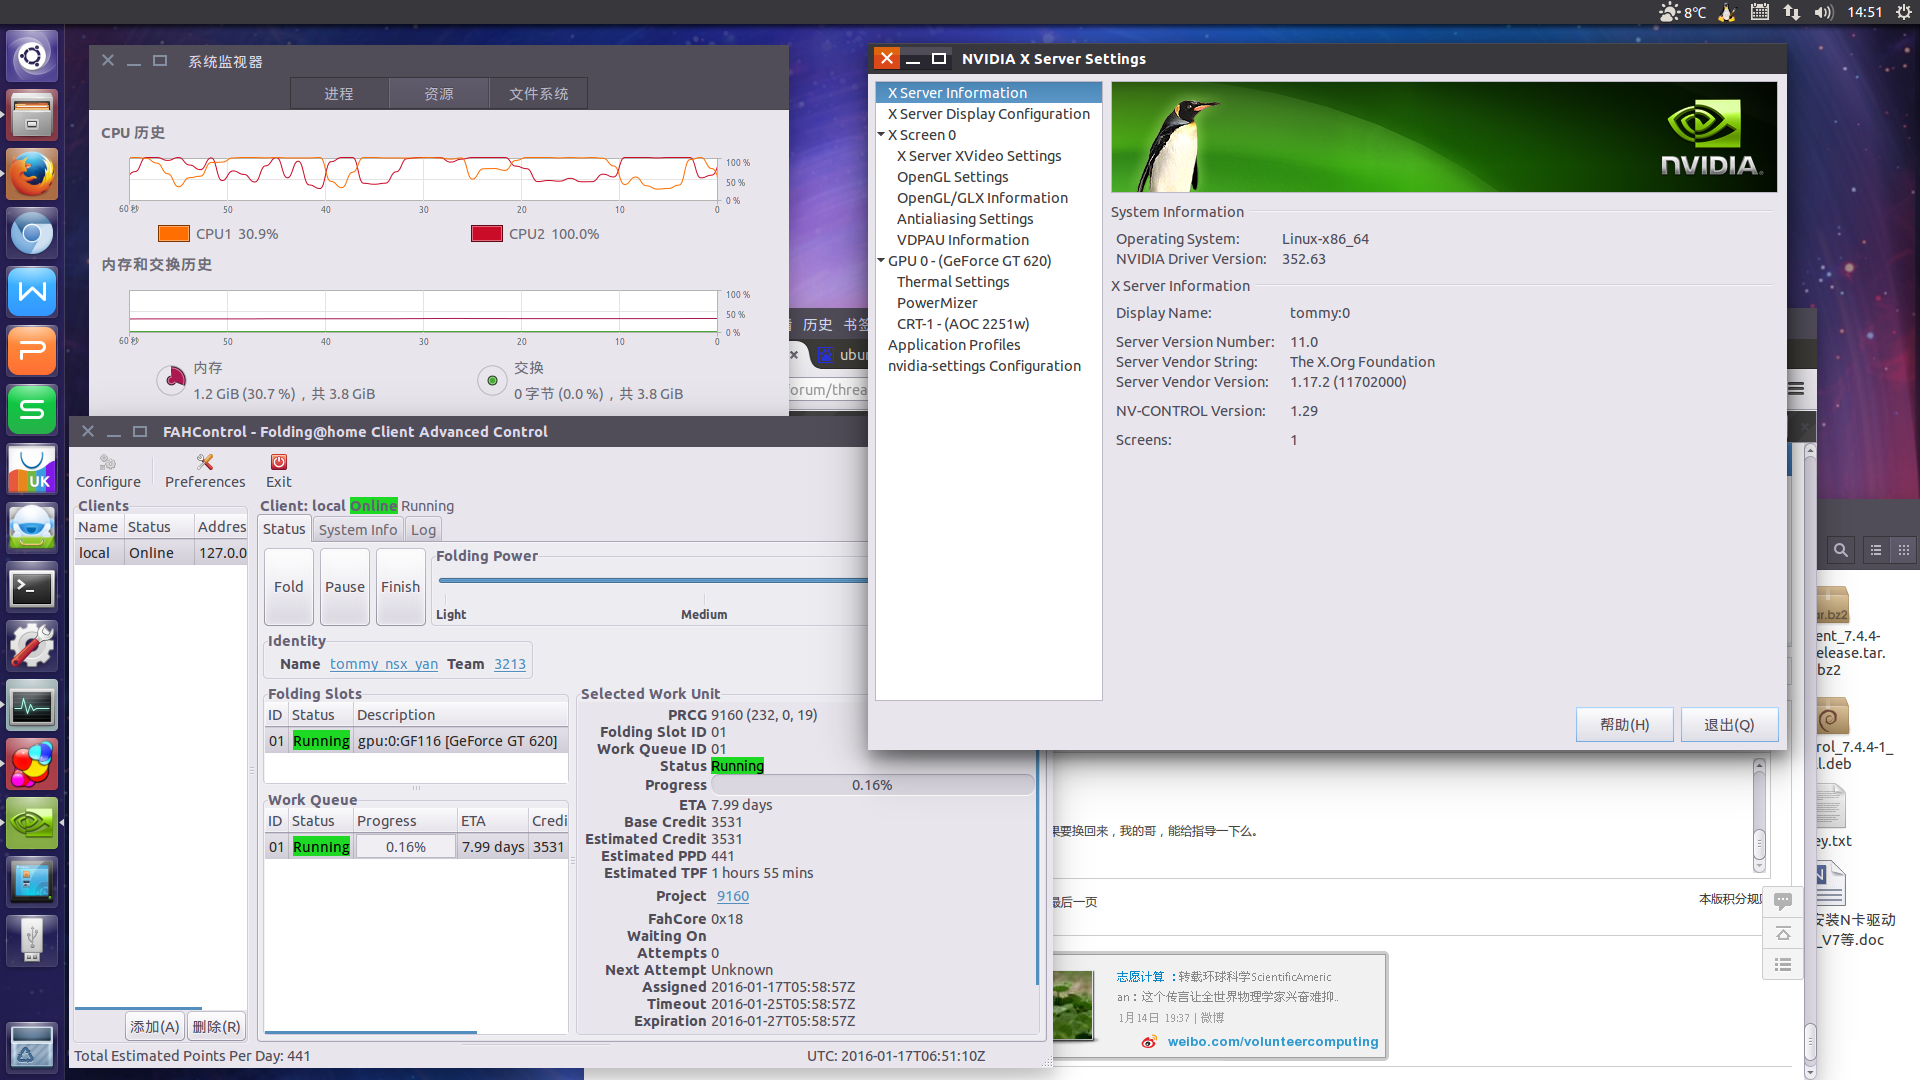The width and height of the screenshot is (1920, 1080).
Task: Select the local client row
Action: (161, 553)
